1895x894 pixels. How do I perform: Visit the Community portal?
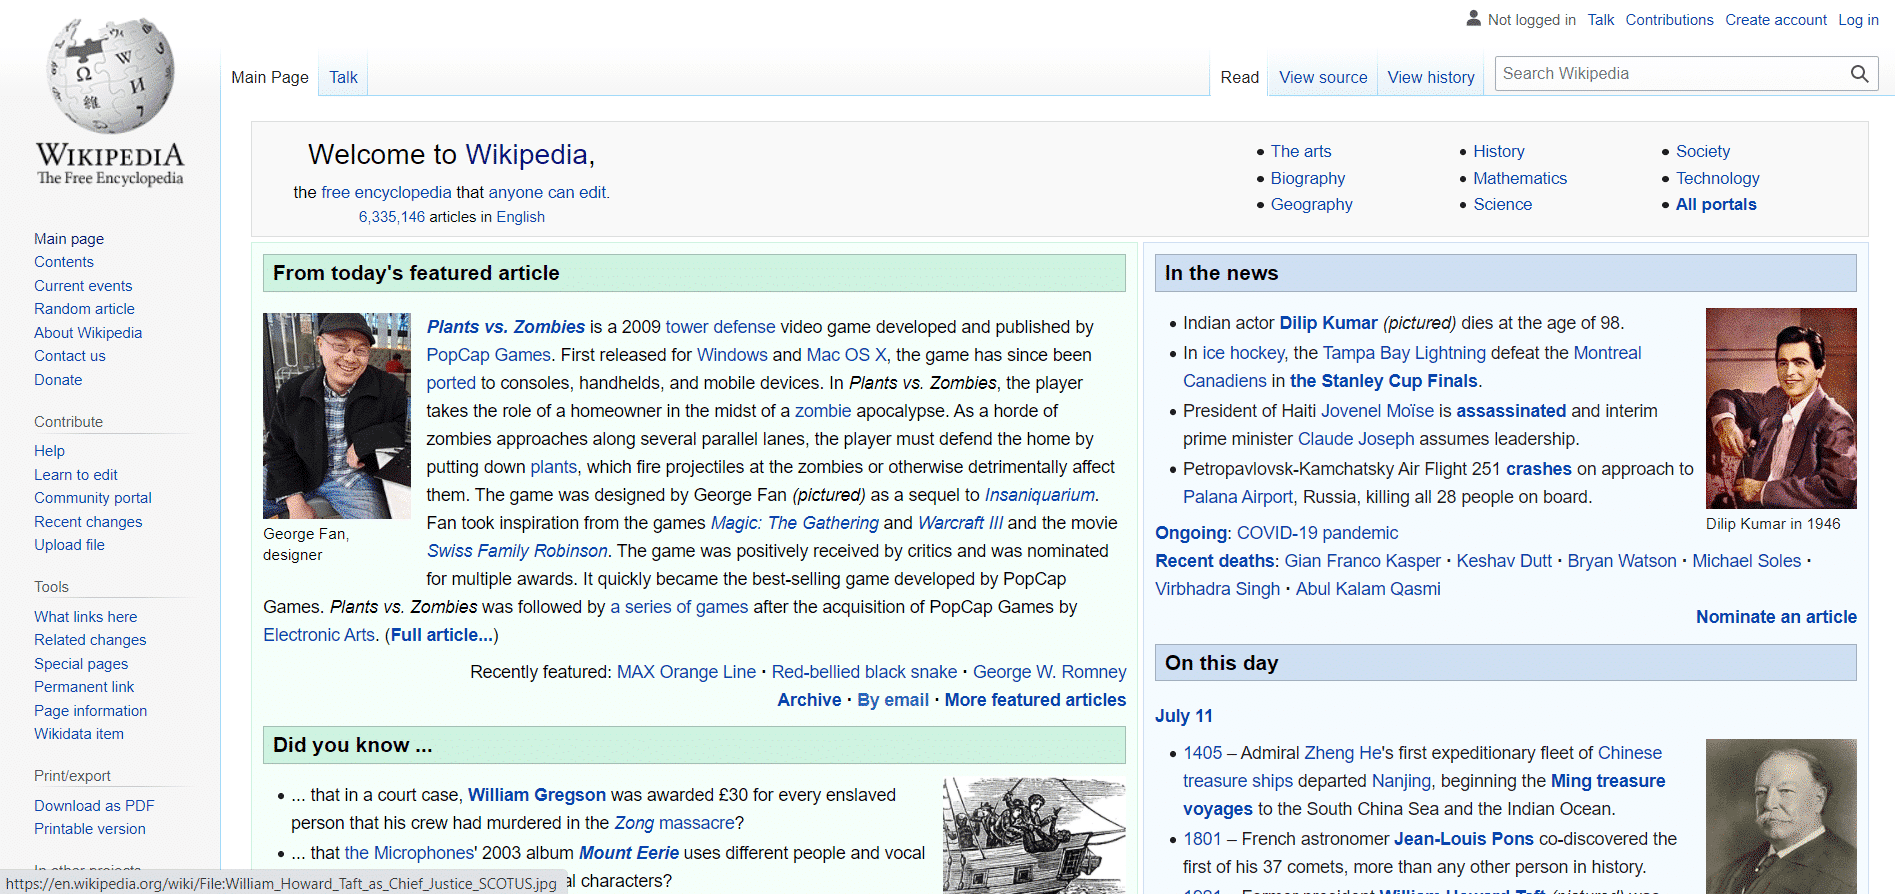pyautogui.click(x=93, y=498)
